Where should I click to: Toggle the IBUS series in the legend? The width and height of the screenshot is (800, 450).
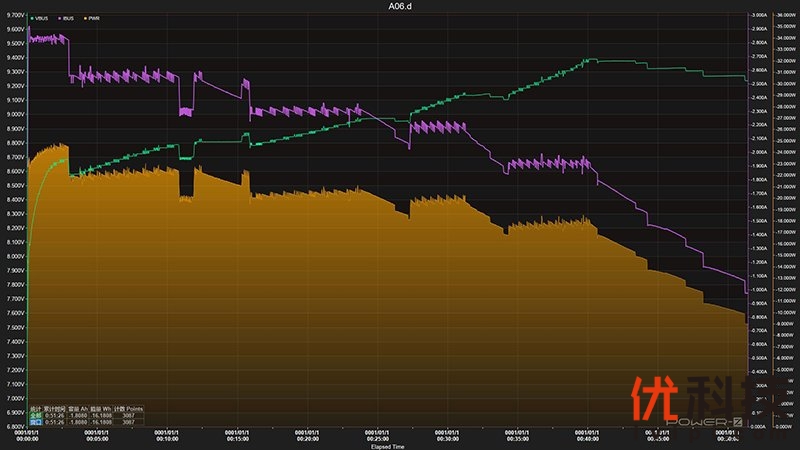(x=69, y=18)
